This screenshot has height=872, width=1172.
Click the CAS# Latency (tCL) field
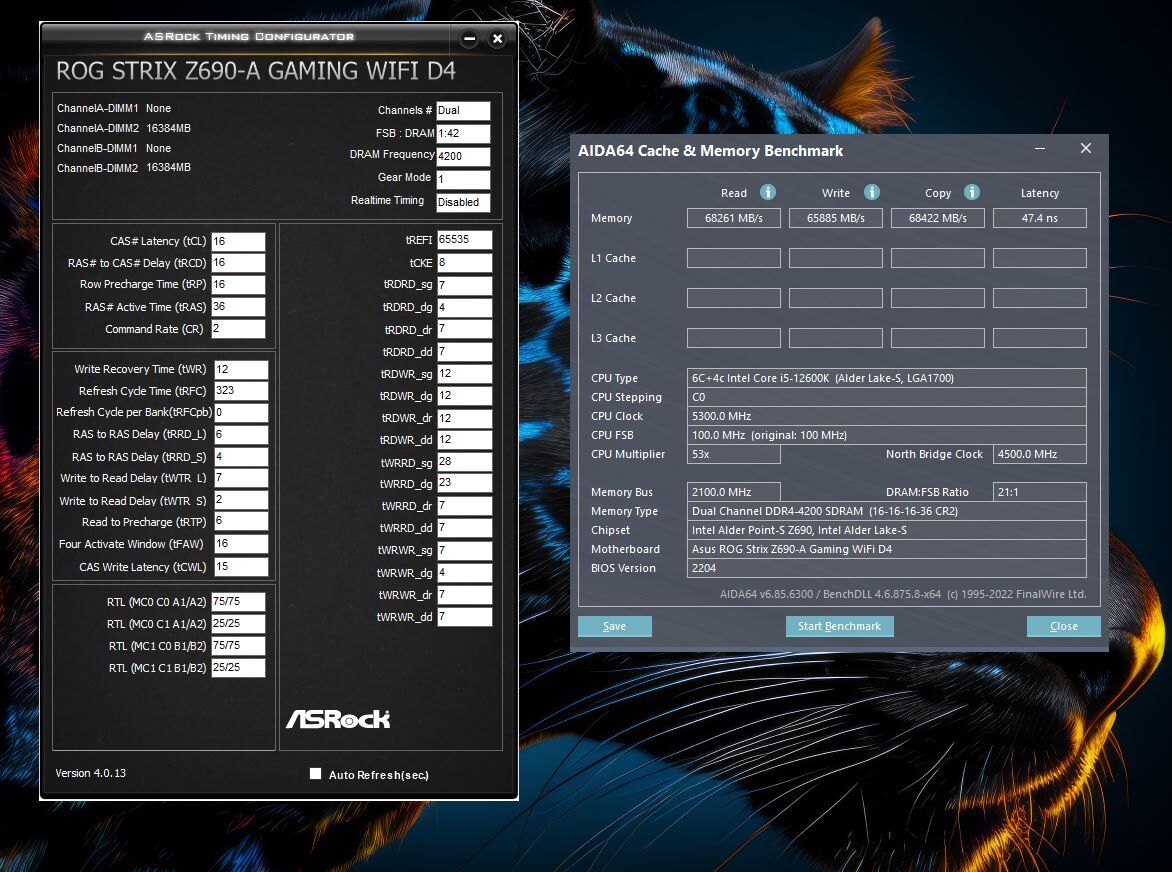tap(238, 241)
